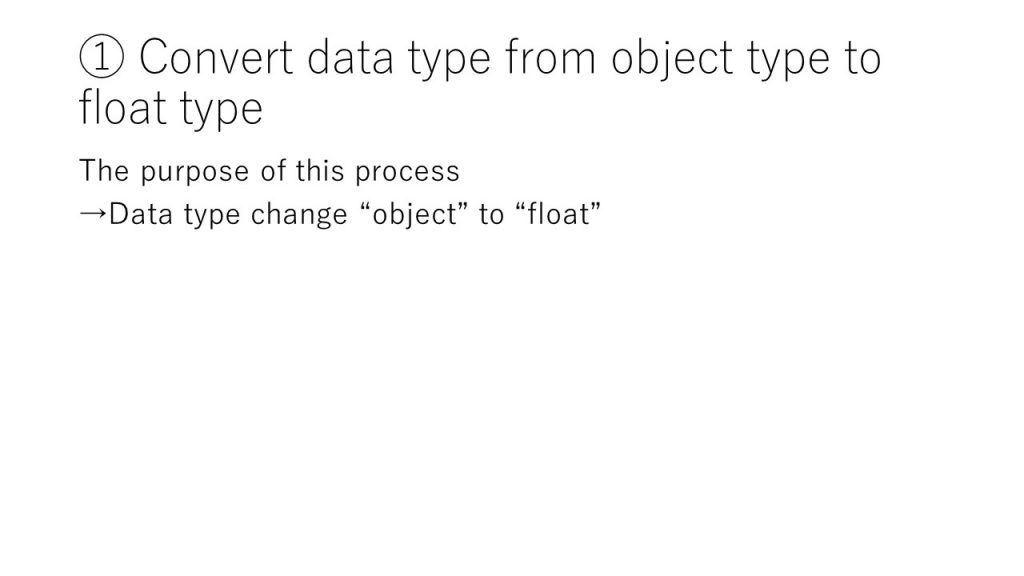1024x576 pixels.
Task: Click the last word "type" on the second title line
Action: (220, 108)
